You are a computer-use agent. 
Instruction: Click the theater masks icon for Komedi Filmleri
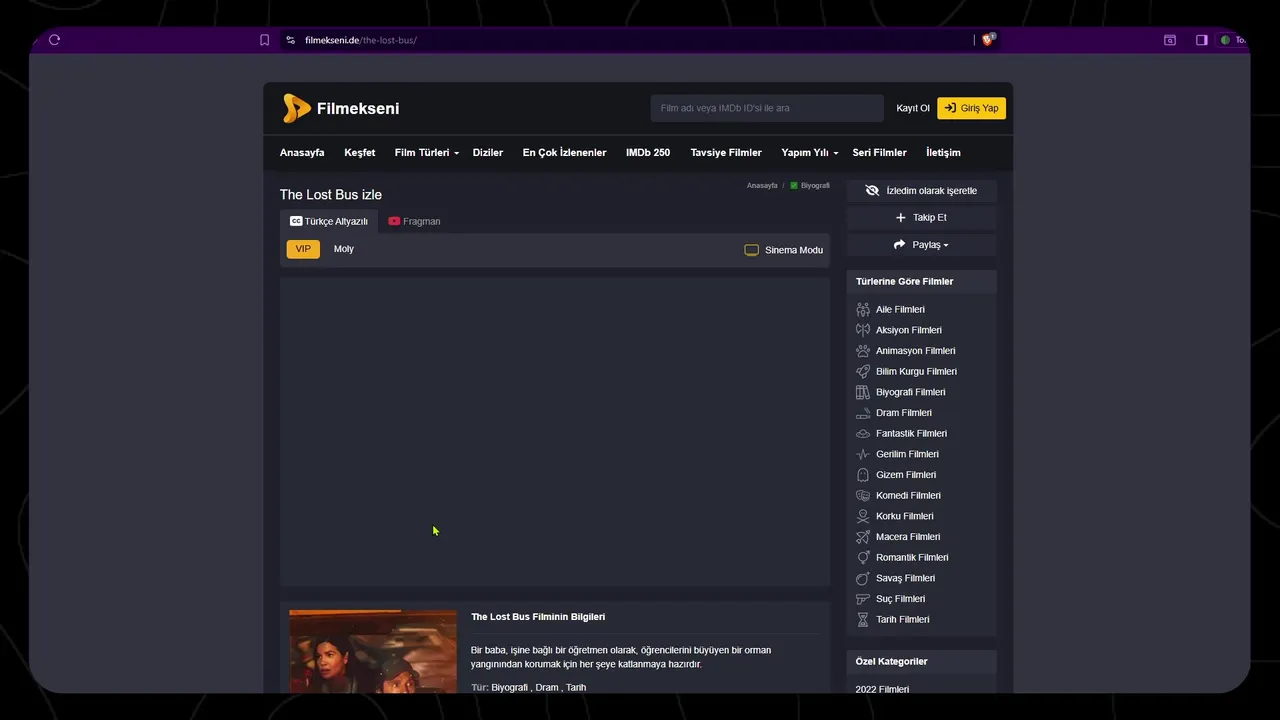[863, 496]
